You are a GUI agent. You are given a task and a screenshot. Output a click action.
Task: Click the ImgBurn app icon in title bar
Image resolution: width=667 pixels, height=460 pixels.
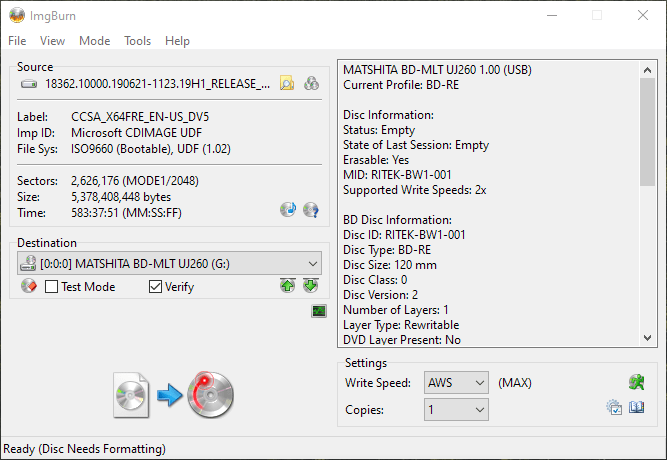[17, 15]
